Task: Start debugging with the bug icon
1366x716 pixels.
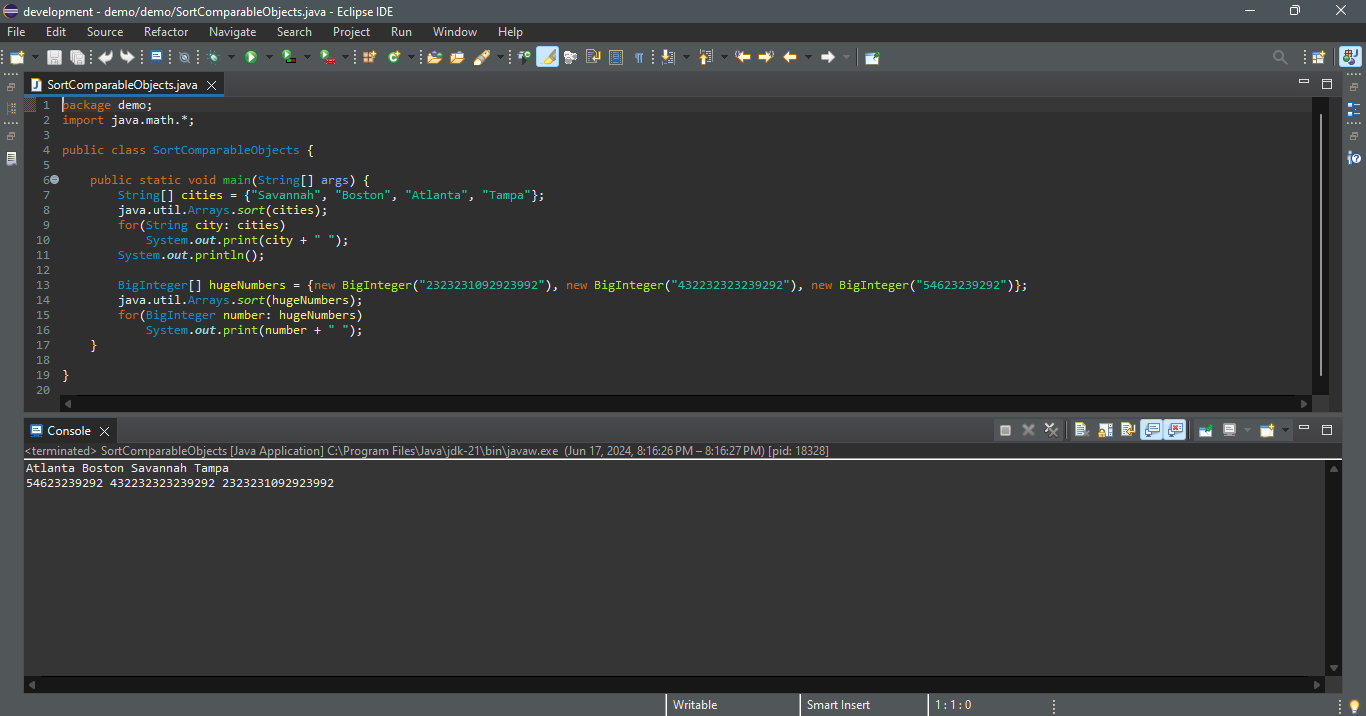Action: coord(213,57)
